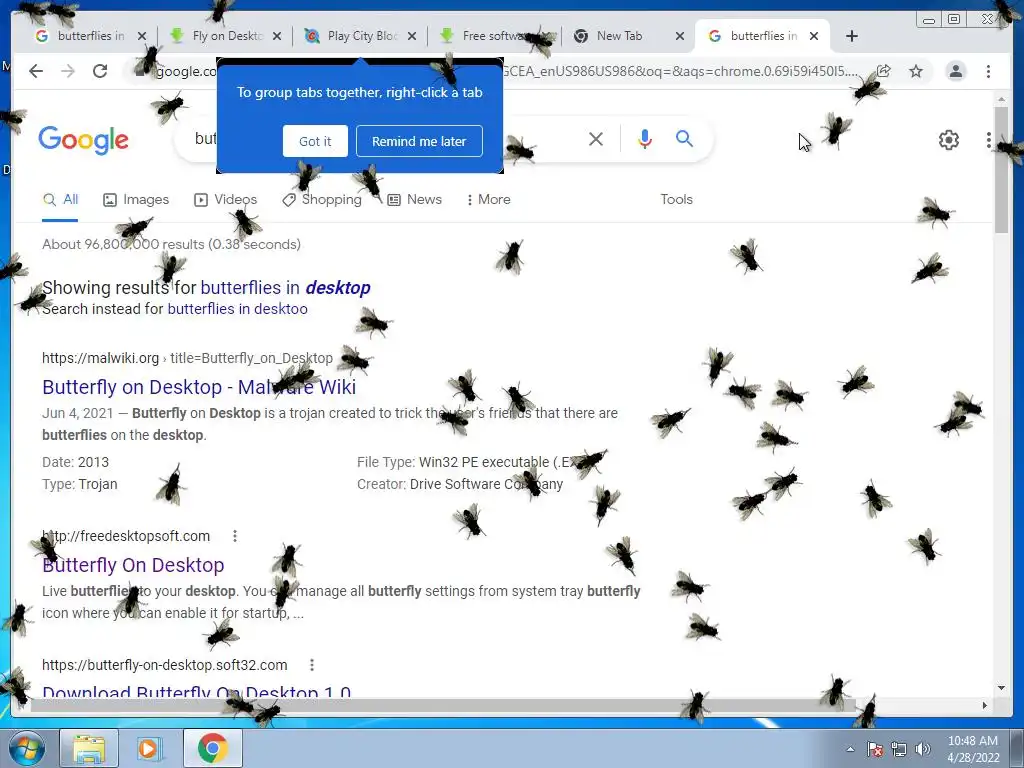Open options for soft32.com result

pyautogui.click(x=312, y=665)
